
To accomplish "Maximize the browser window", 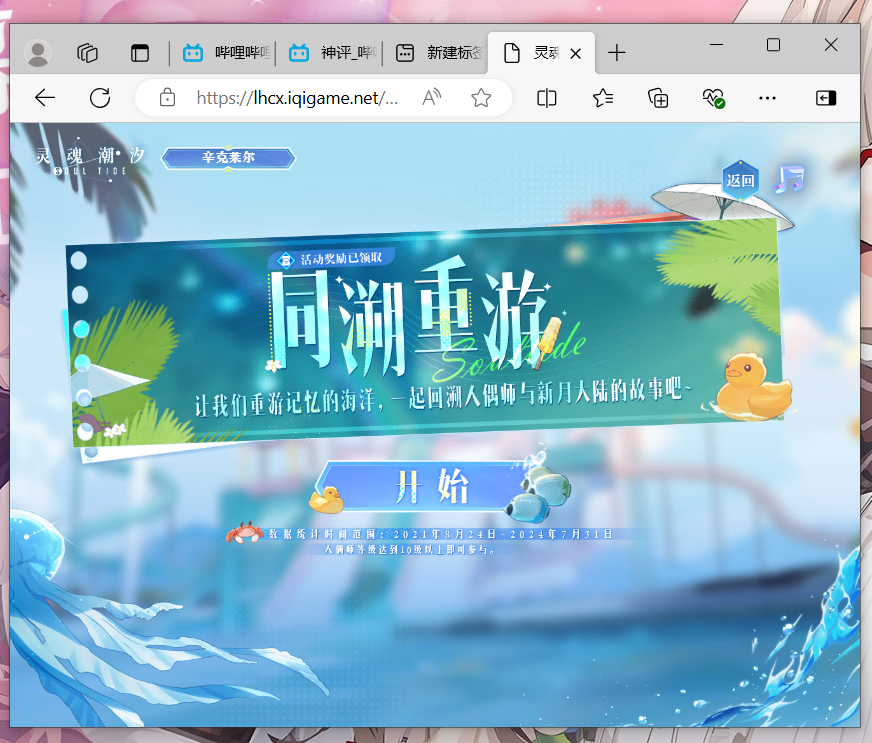I will [x=773, y=44].
